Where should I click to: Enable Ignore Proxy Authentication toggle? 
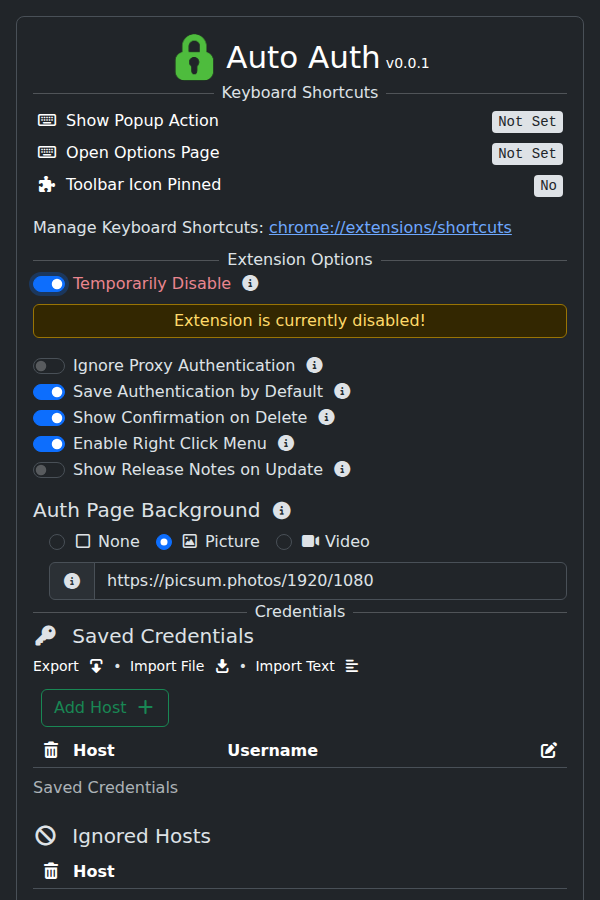(x=49, y=366)
